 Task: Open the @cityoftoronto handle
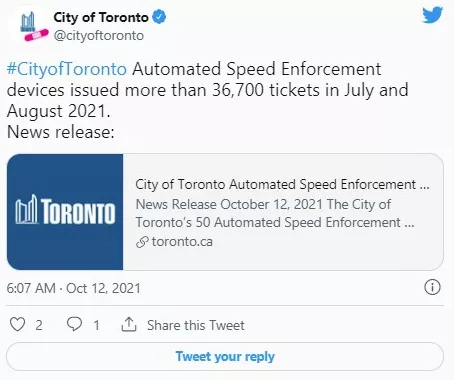[x=99, y=35]
